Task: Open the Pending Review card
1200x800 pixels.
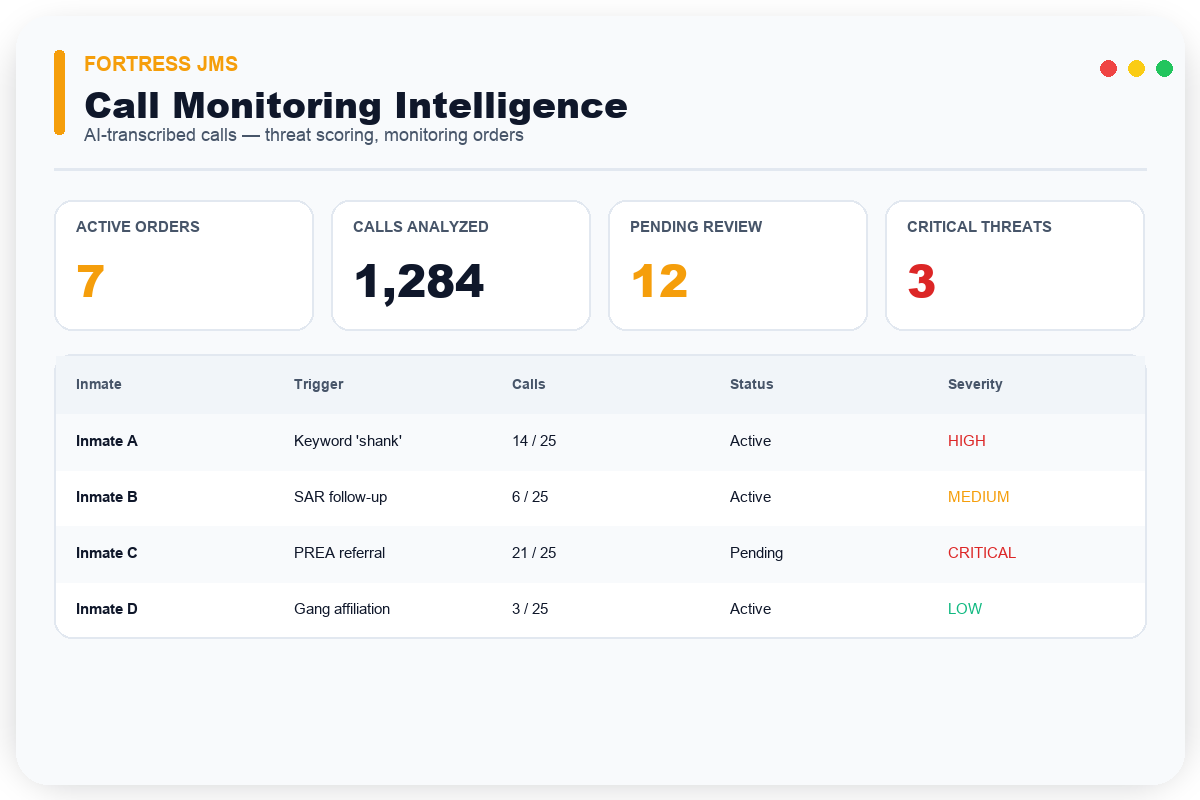Action: coord(738,265)
